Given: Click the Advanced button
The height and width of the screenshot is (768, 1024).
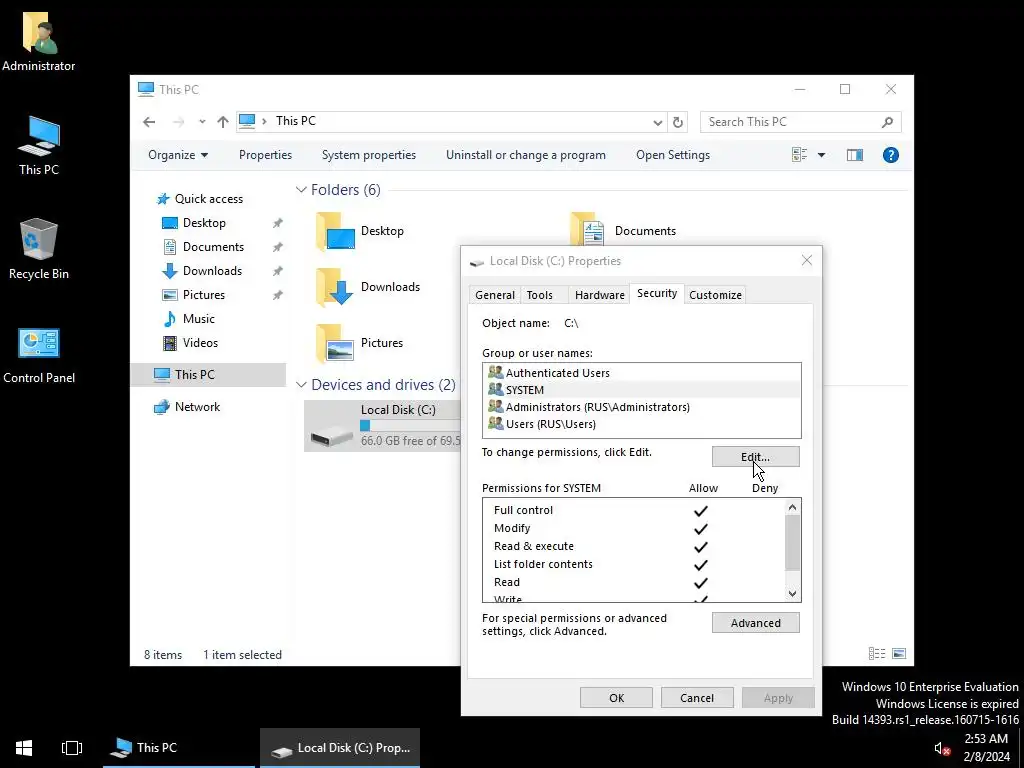Looking at the screenshot, I should (x=756, y=623).
